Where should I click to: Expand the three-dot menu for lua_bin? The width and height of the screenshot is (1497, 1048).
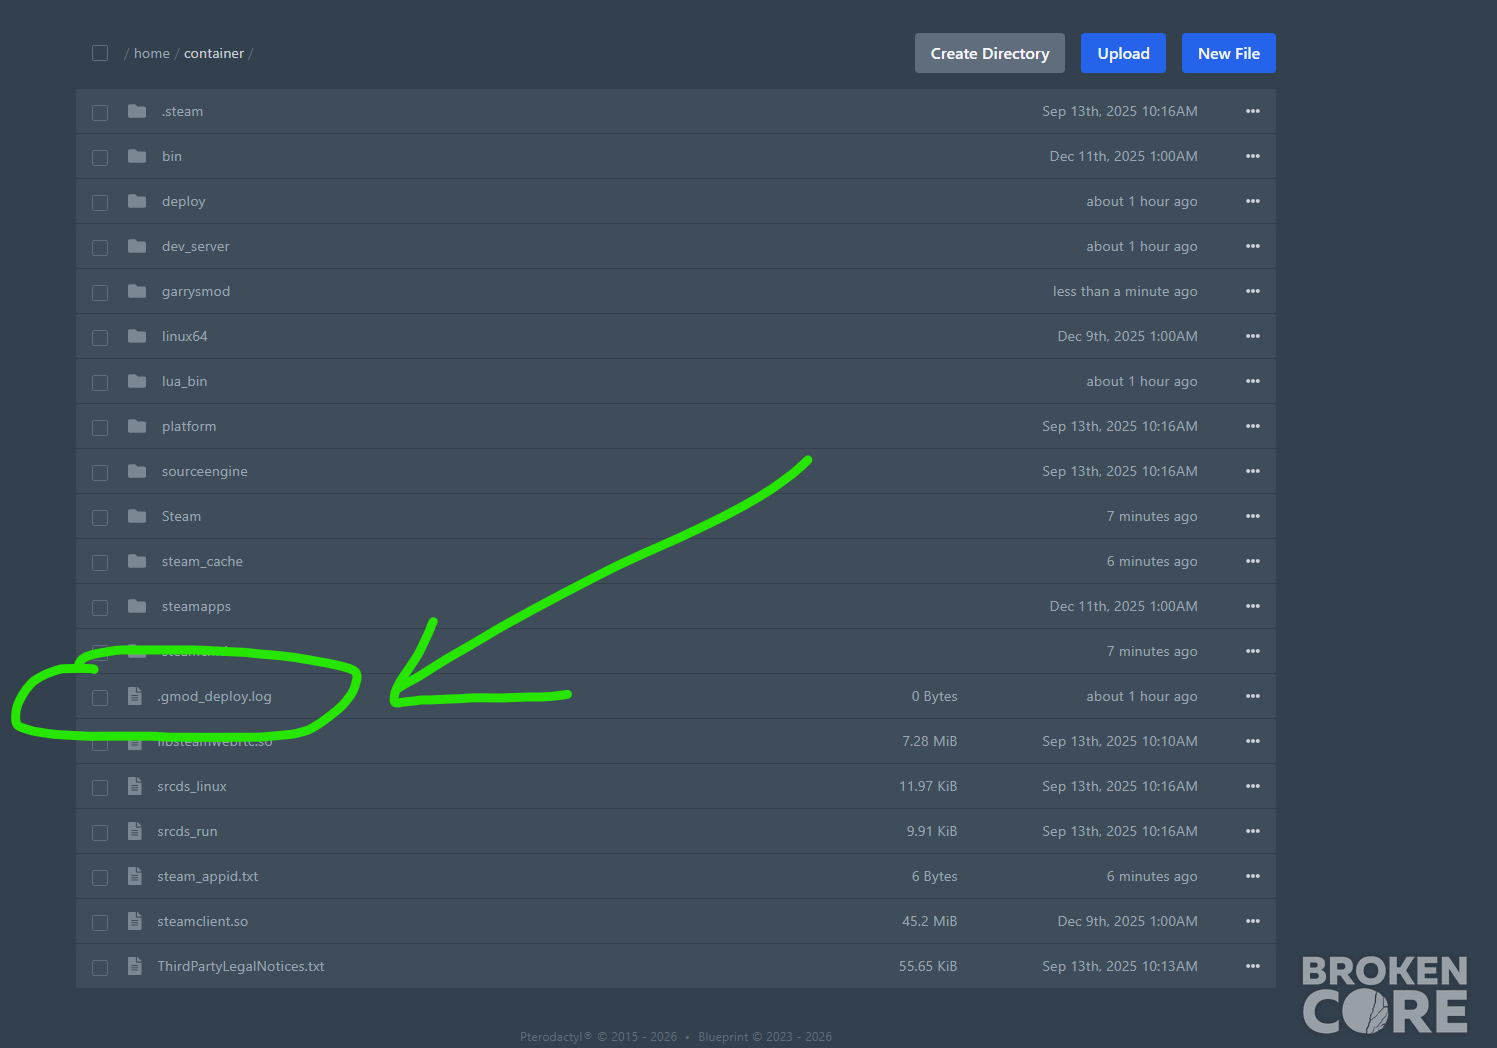(x=1253, y=381)
